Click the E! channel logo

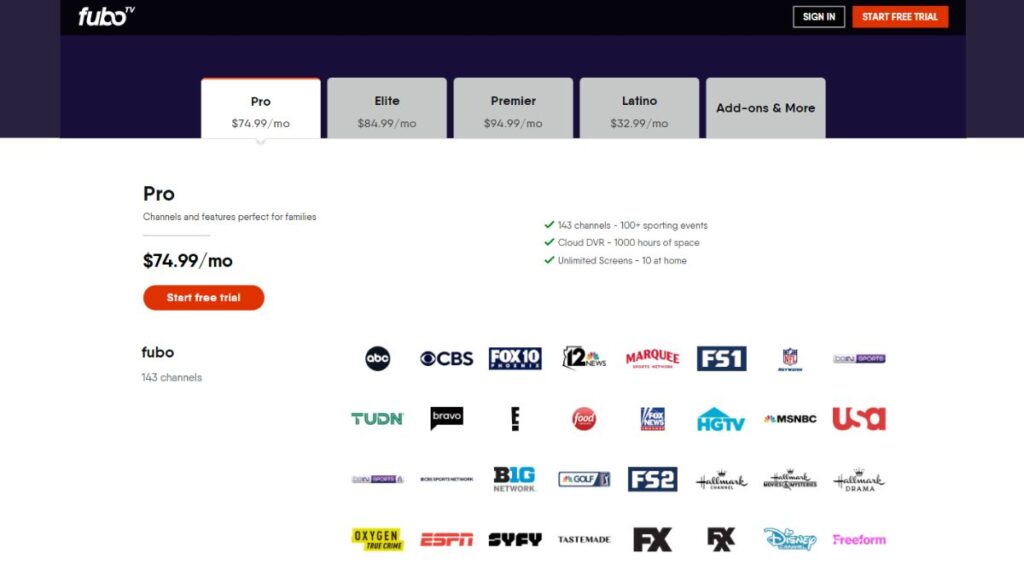(515, 419)
